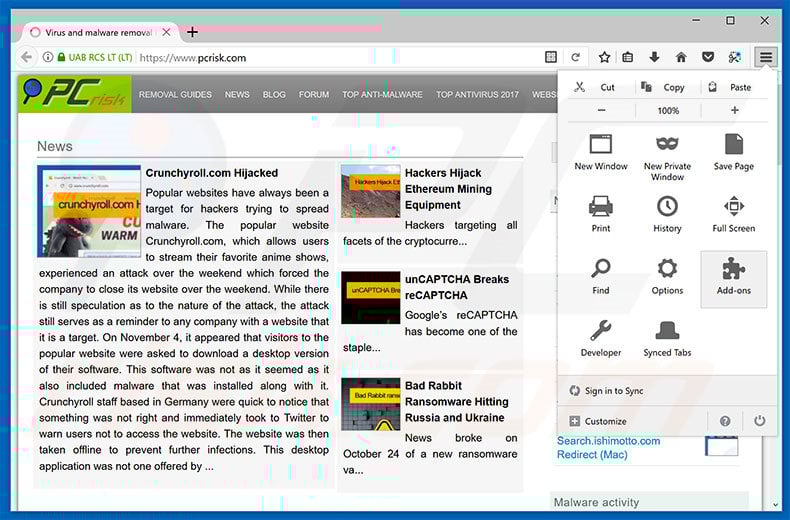Open the Developer wrench item
This screenshot has width=790, height=520.
point(601,339)
